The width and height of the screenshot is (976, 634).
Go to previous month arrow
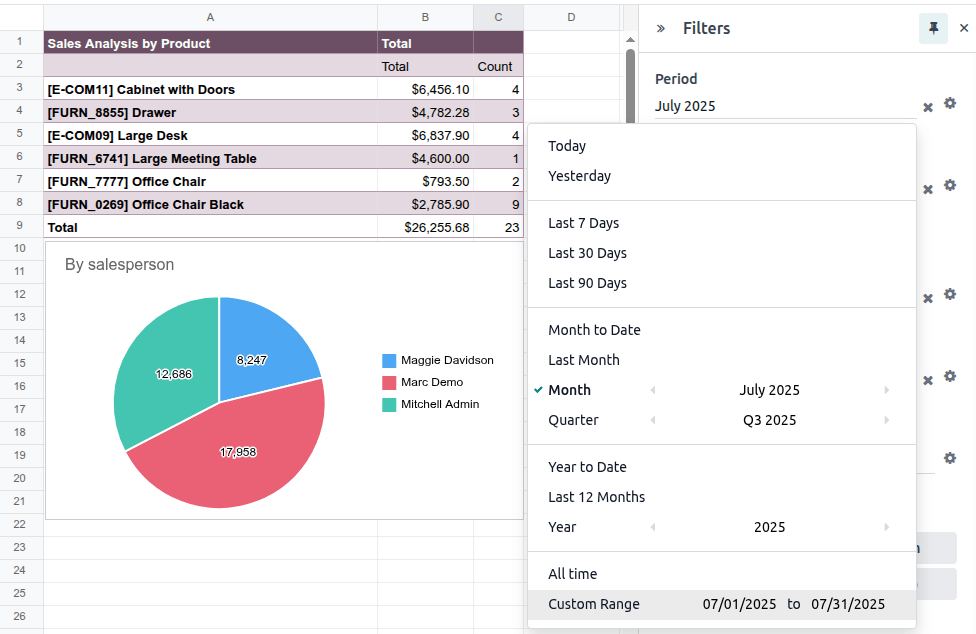point(653,390)
